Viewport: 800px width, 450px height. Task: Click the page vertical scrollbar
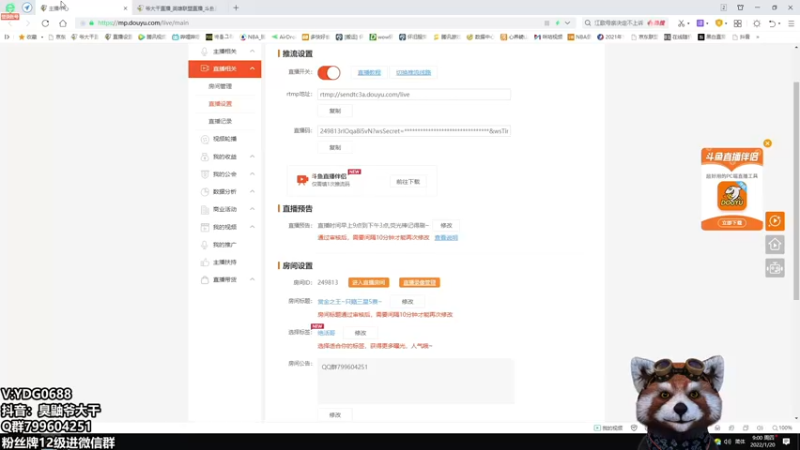click(x=796, y=190)
